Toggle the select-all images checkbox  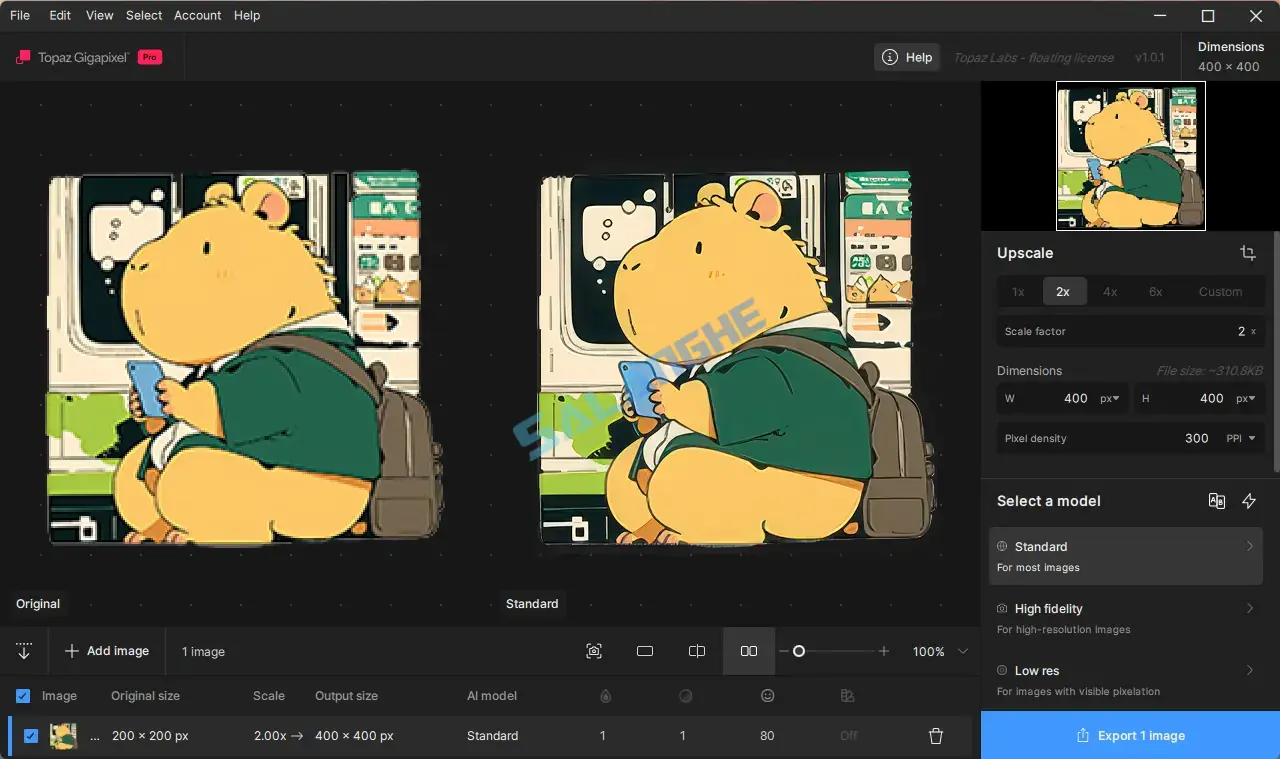tap(22, 695)
